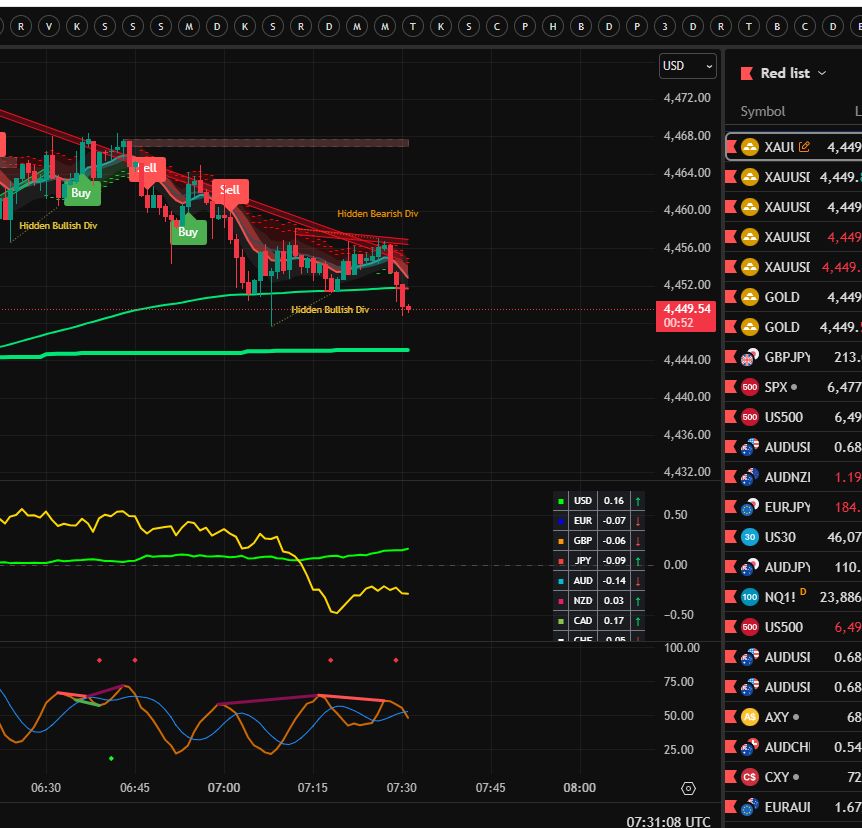Open the USD currency dropdown on price scale

tap(688, 66)
